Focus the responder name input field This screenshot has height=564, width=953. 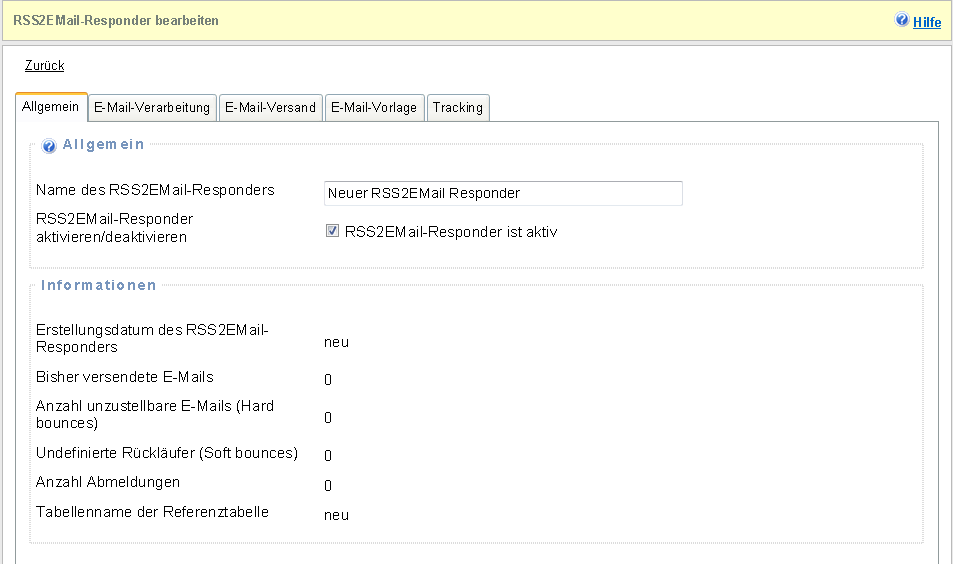503,193
